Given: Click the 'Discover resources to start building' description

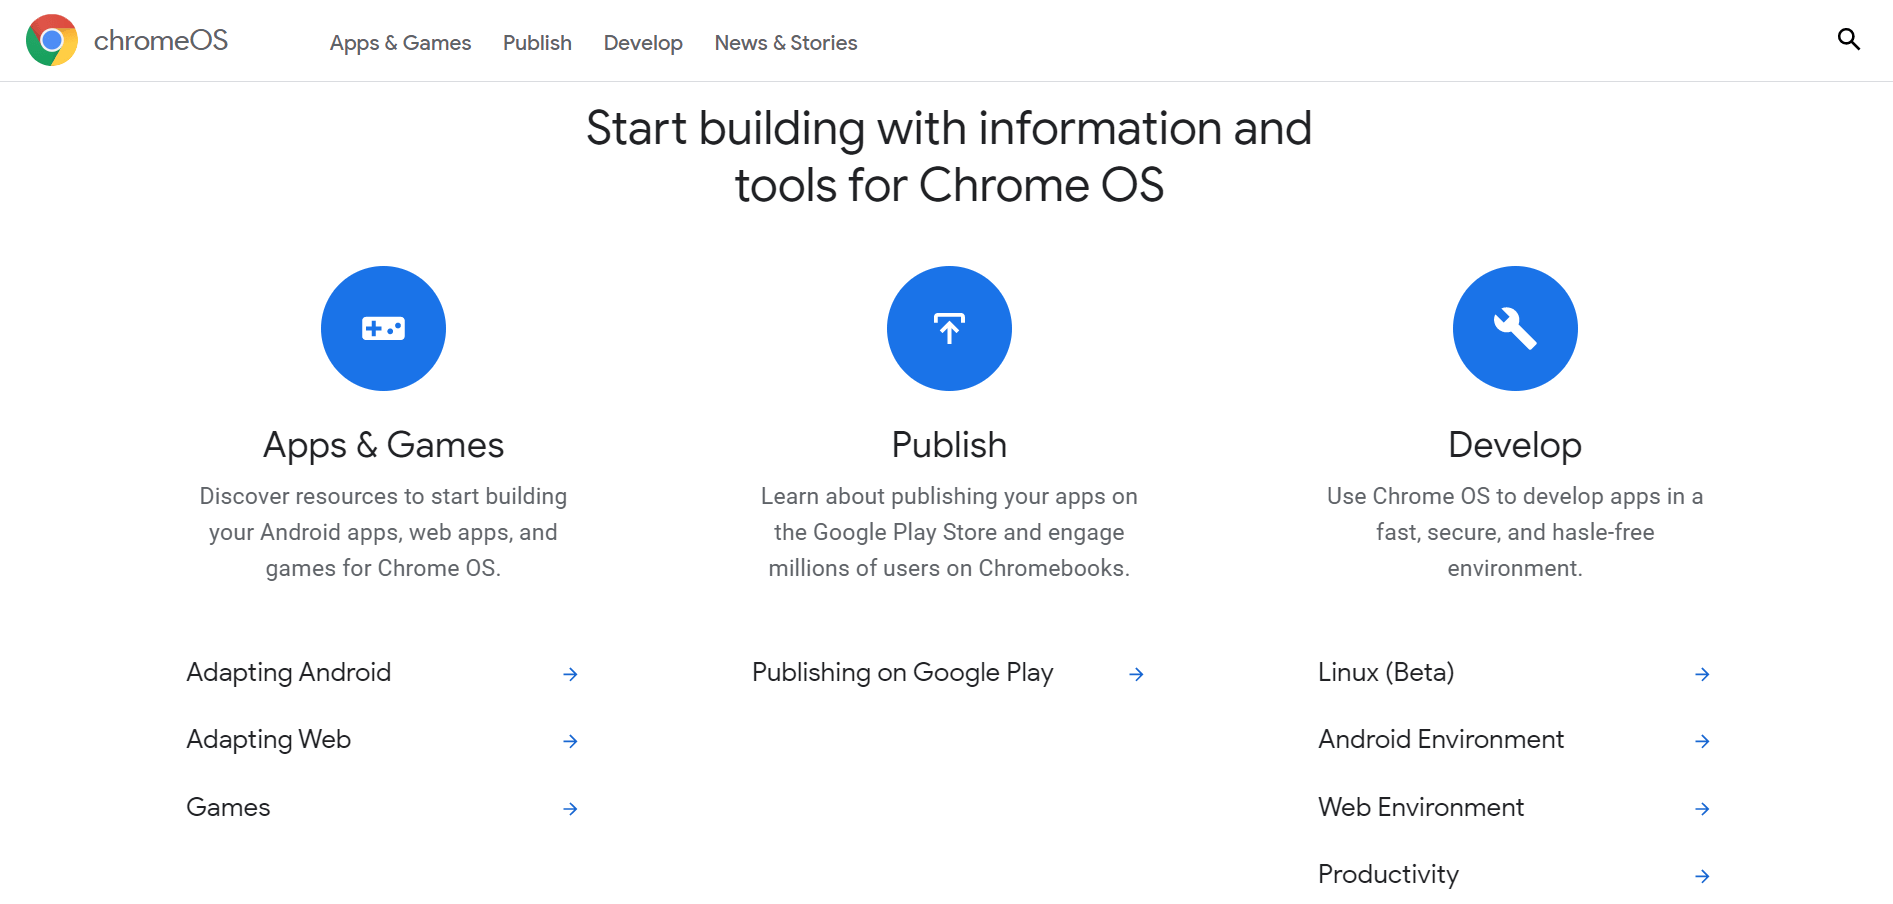Looking at the screenshot, I should point(383,532).
